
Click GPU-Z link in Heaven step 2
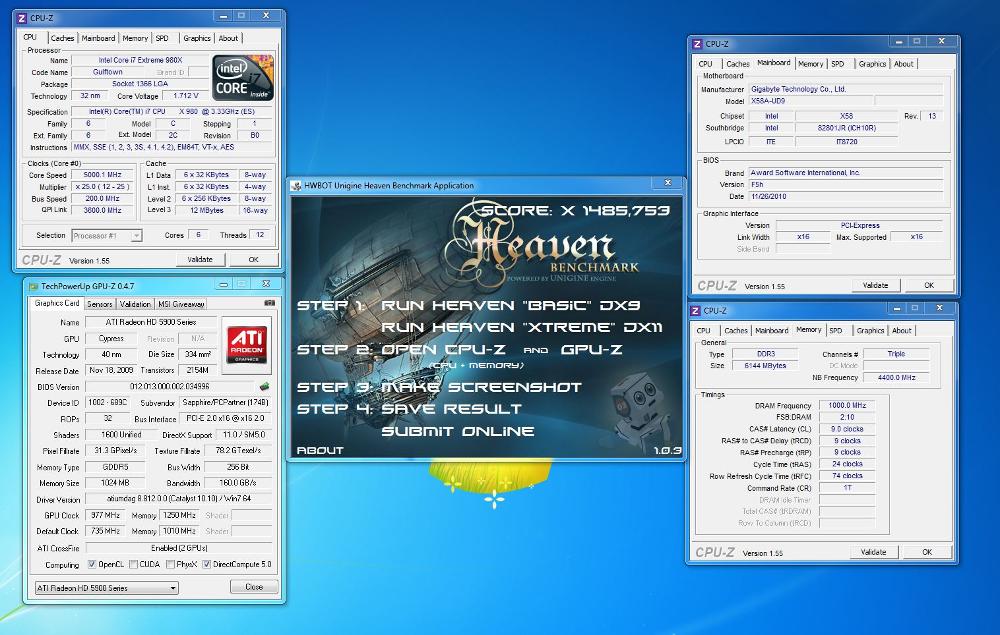point(592,349)
